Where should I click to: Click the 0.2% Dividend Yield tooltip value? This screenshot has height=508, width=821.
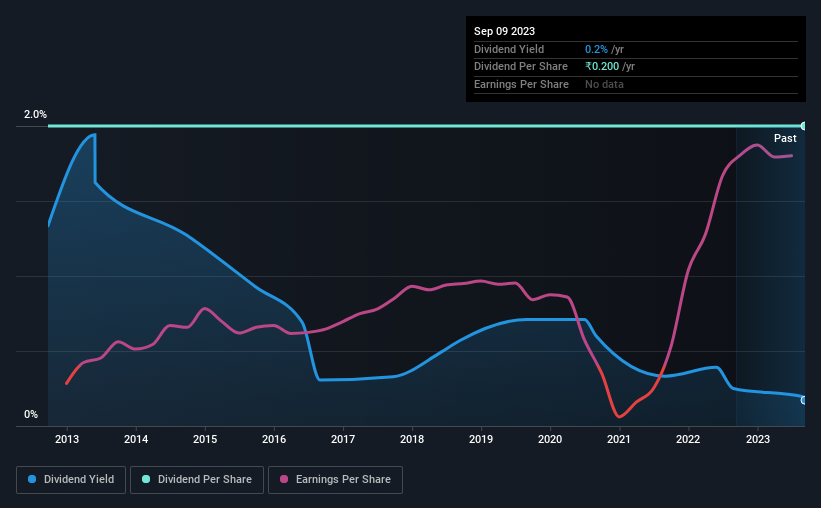(x=596, y=49)
